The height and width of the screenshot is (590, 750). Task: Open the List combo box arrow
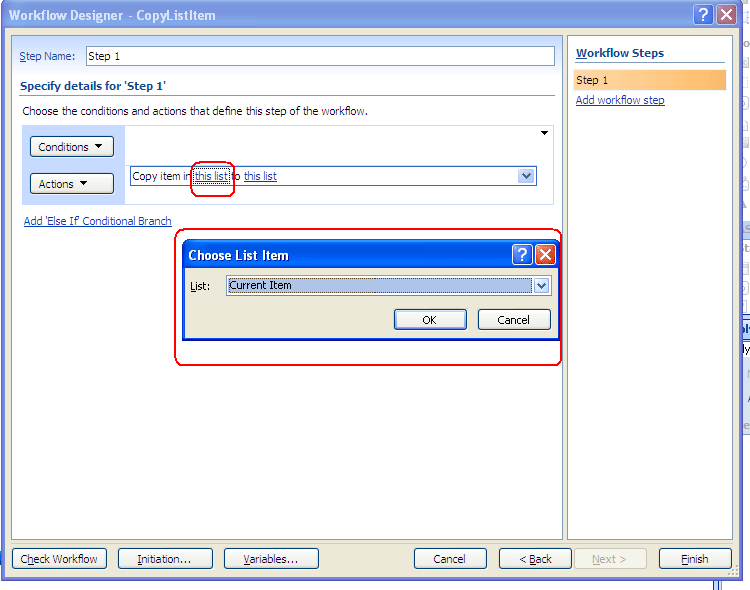(541, 286)
